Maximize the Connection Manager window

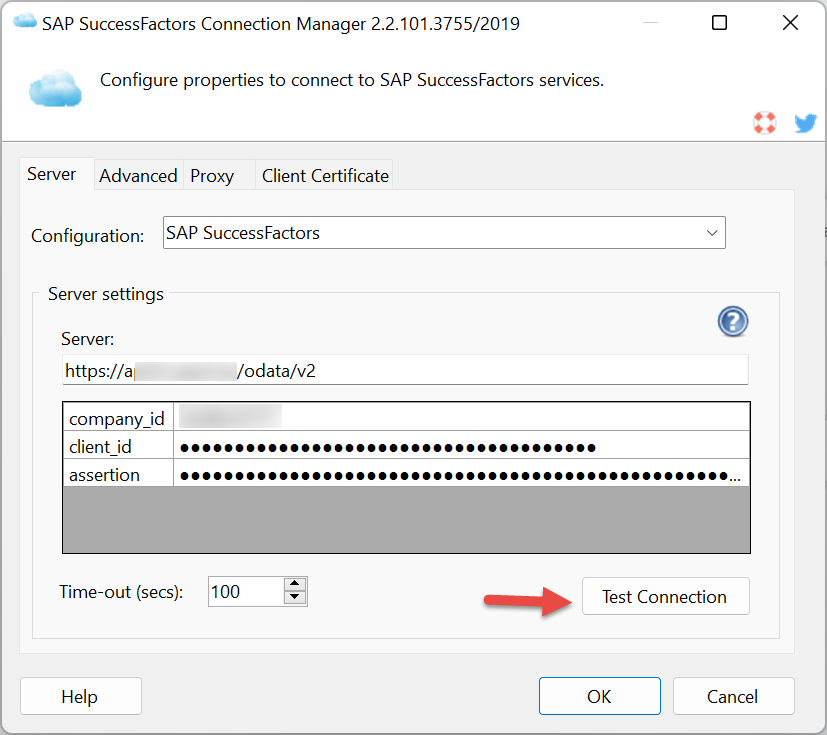click(719, 23)
